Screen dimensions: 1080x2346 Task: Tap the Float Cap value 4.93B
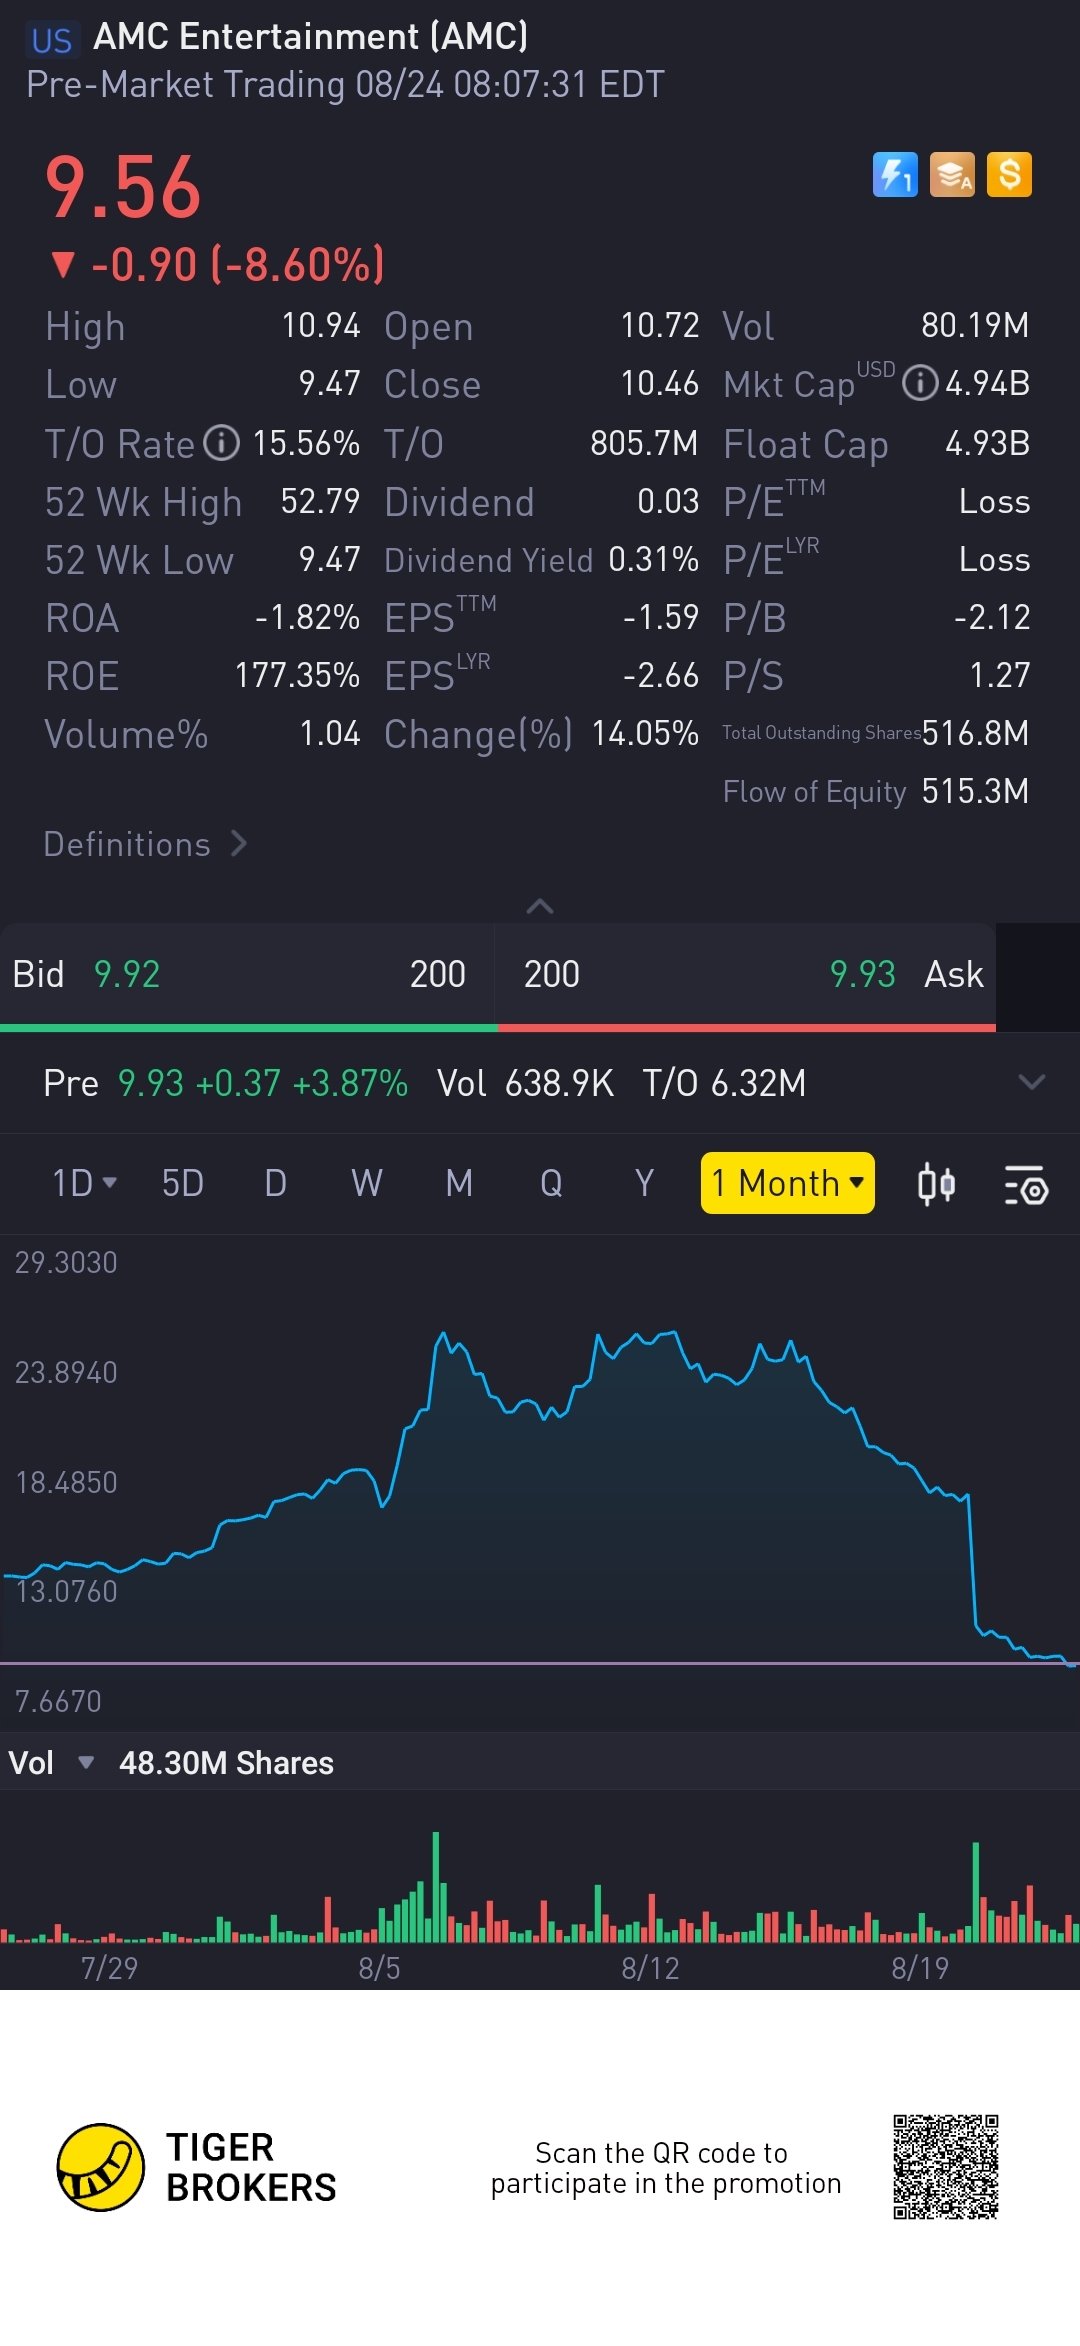pyautogui.click(x=987, y=442)
